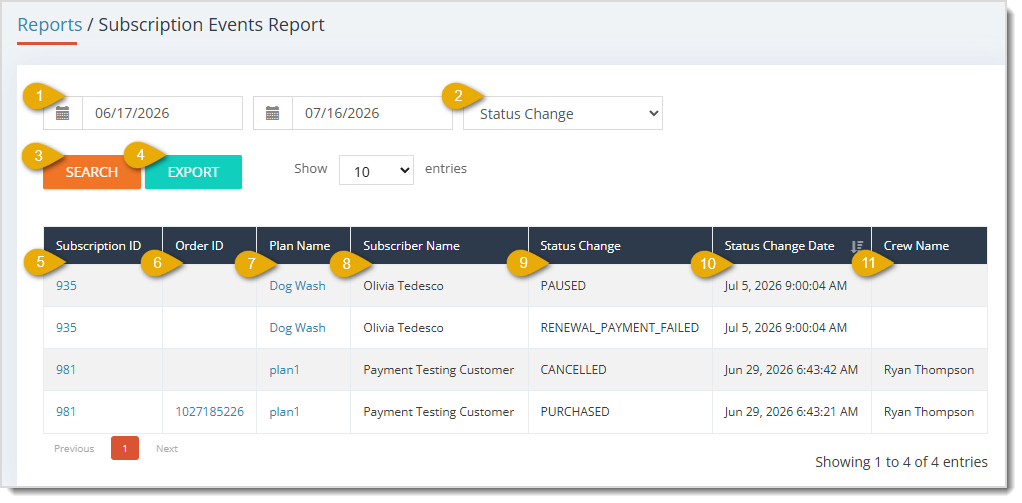1022x503 pixels.
Task: Click the Showing 1 to 4 of 4 entries text
Action: (x=901, y=462)
